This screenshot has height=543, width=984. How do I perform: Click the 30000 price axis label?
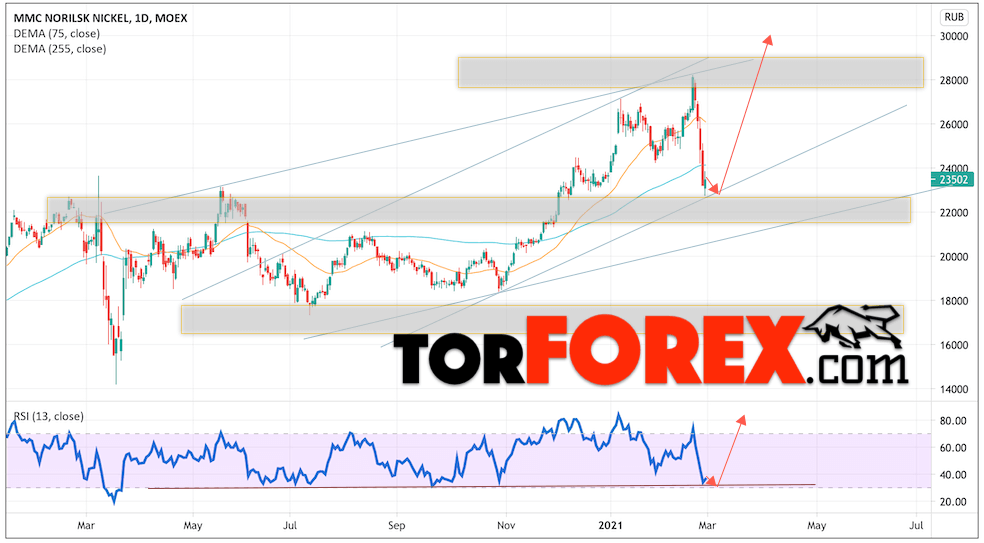954,36
